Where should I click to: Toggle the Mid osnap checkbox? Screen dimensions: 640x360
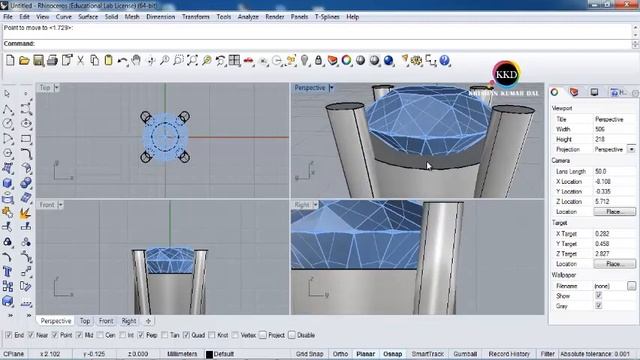79,335
